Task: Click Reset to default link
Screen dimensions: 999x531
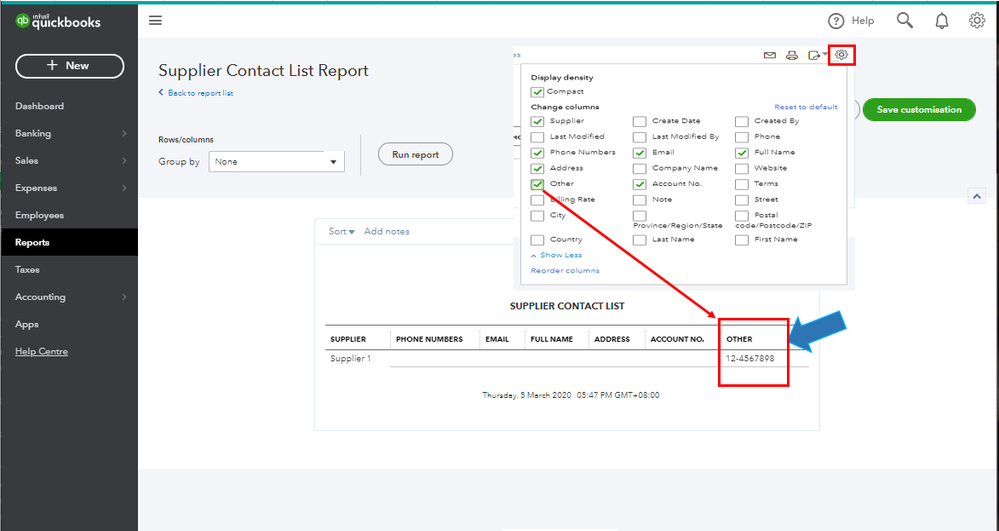Action: point(806,107)
